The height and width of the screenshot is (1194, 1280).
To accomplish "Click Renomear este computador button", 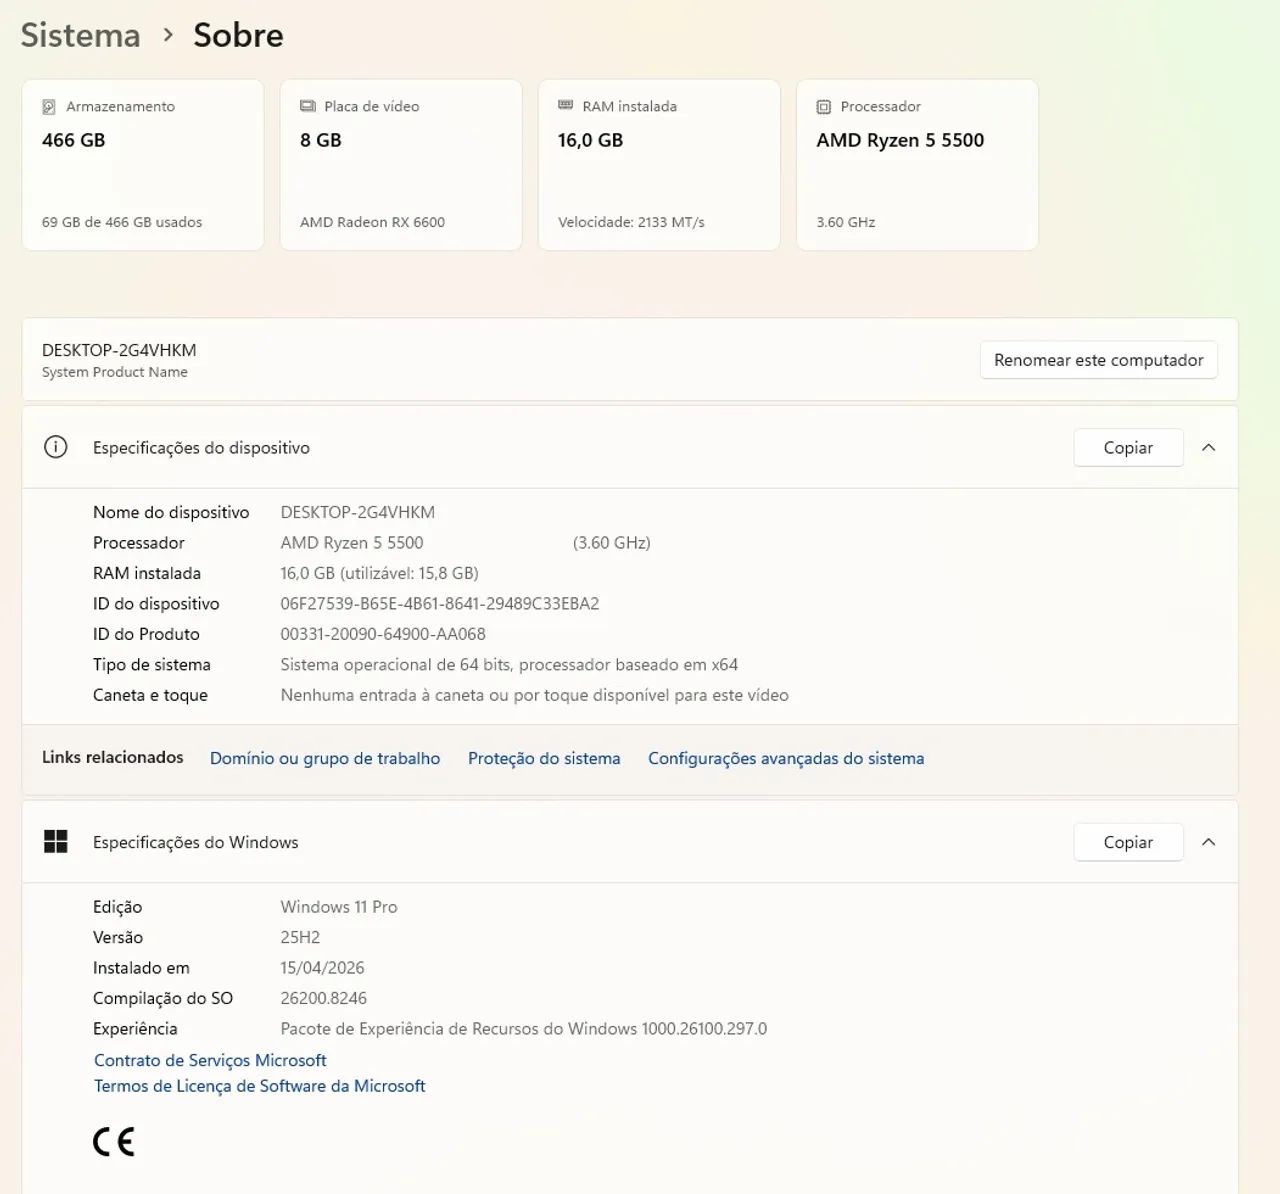I will 1099,360.
